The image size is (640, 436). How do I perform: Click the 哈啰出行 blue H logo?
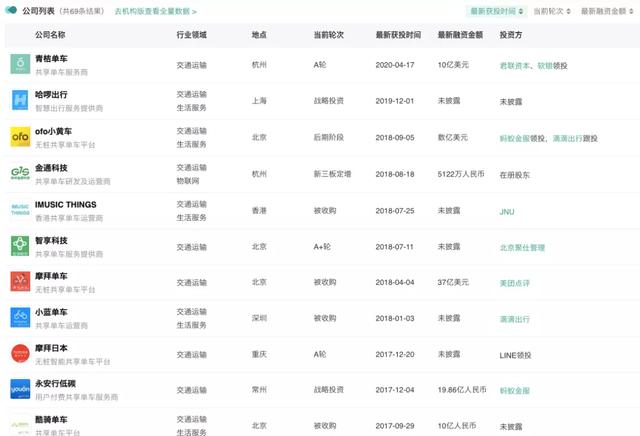[20, 100]
